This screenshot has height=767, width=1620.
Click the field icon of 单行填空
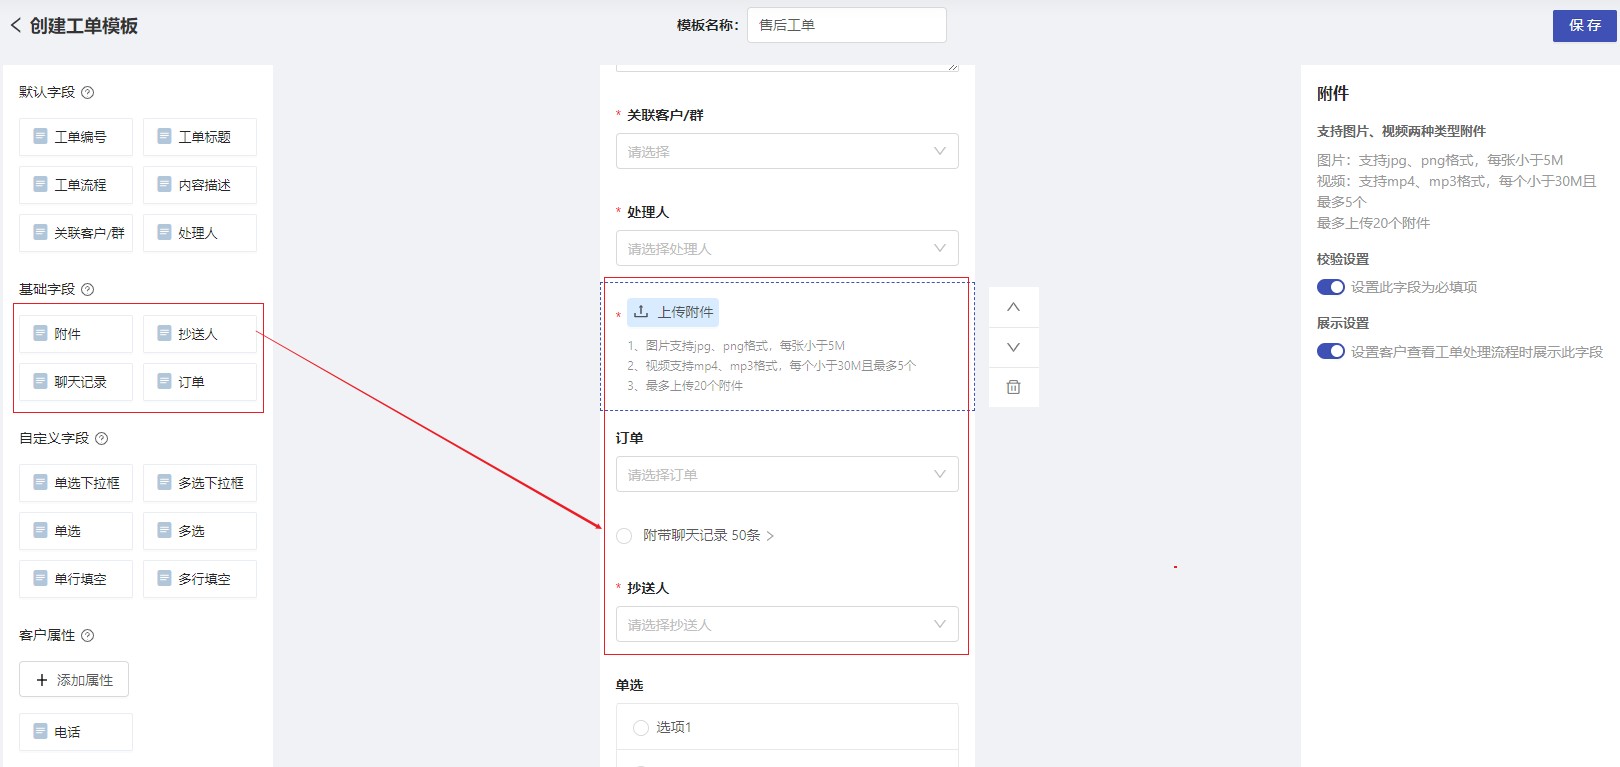pos(40,578)
